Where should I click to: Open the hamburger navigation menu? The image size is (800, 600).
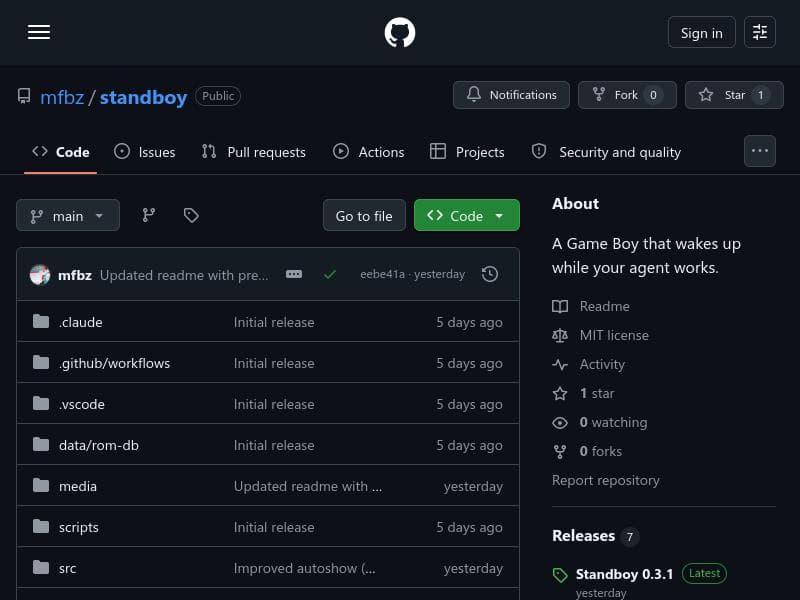point(39,32)
